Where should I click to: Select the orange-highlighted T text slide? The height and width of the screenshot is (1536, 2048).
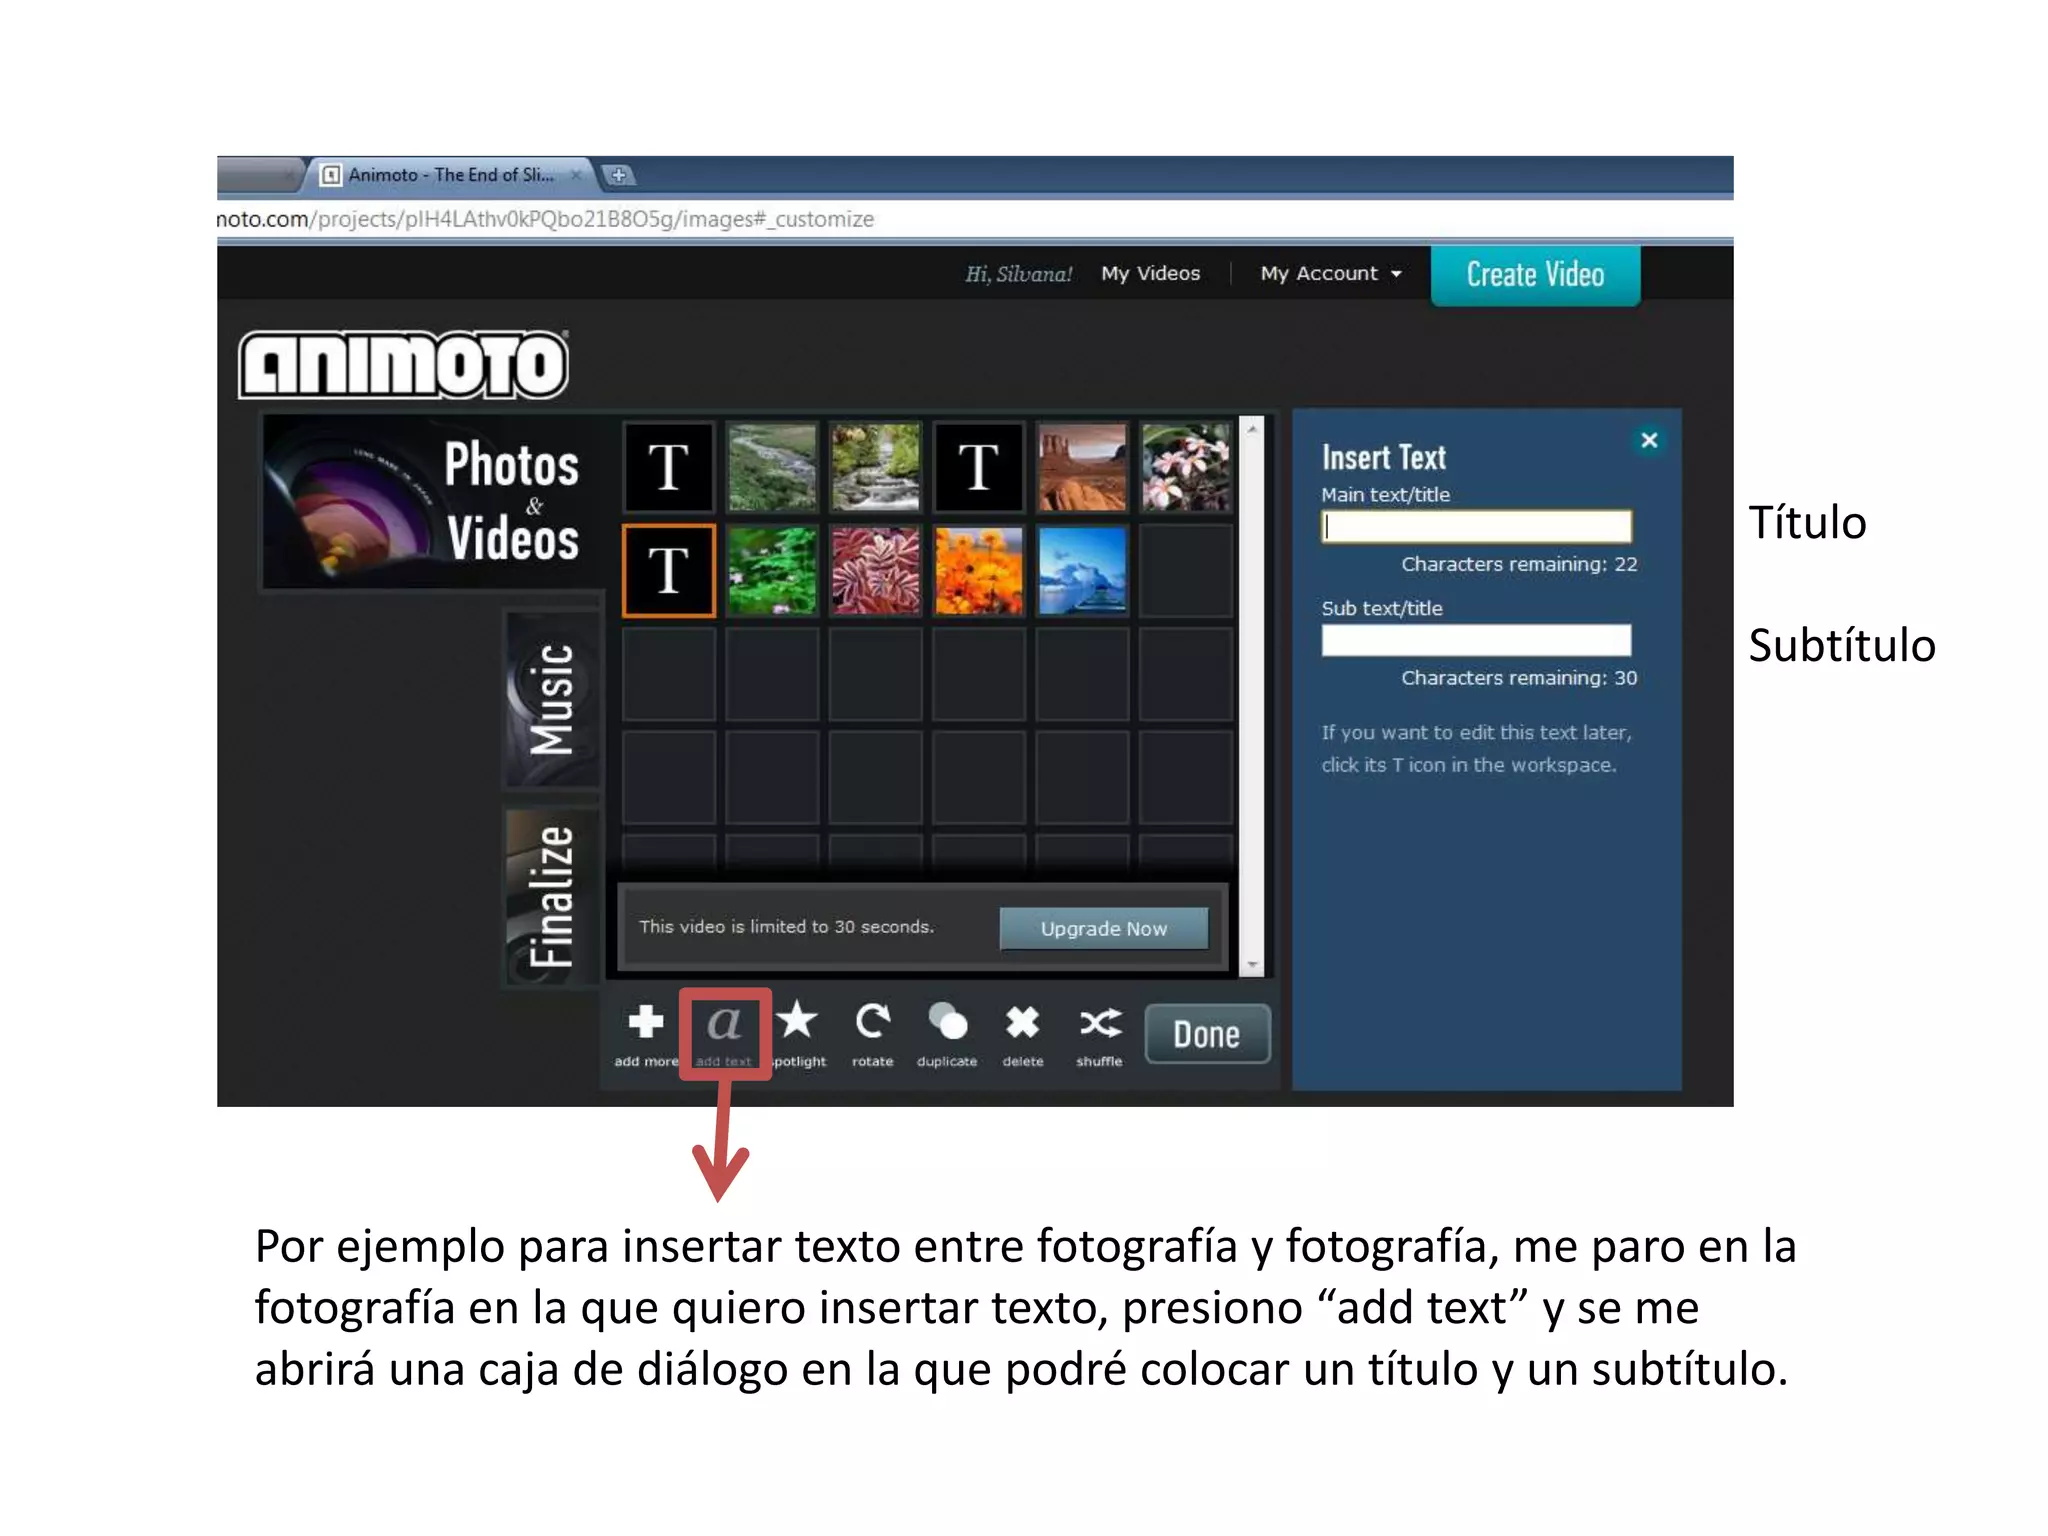(668, 570)
